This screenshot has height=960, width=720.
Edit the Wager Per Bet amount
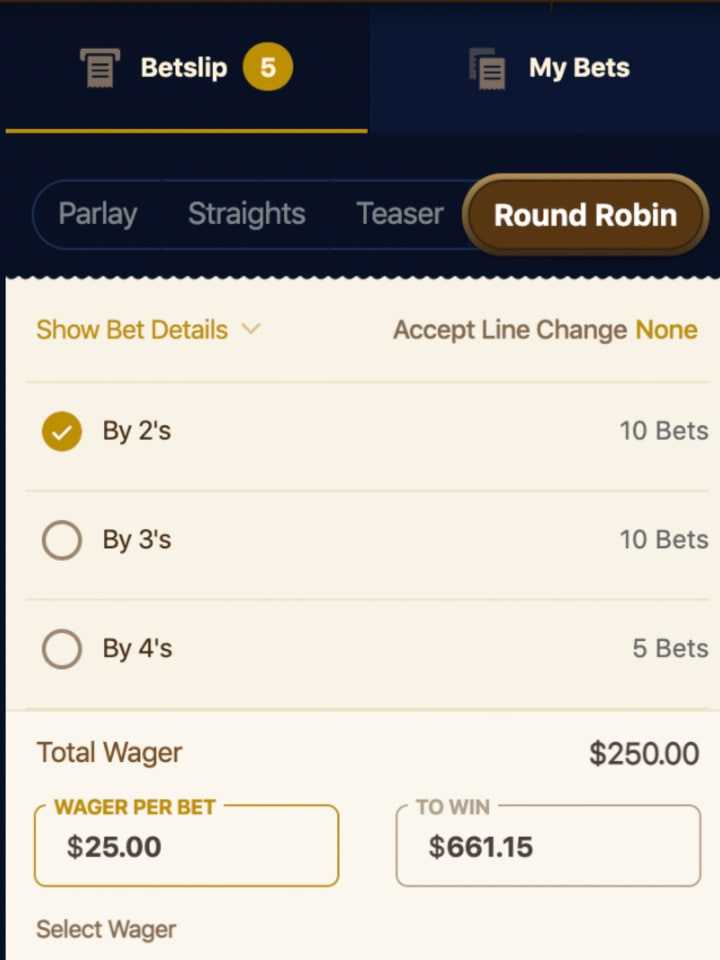click(x=186, y=846)
